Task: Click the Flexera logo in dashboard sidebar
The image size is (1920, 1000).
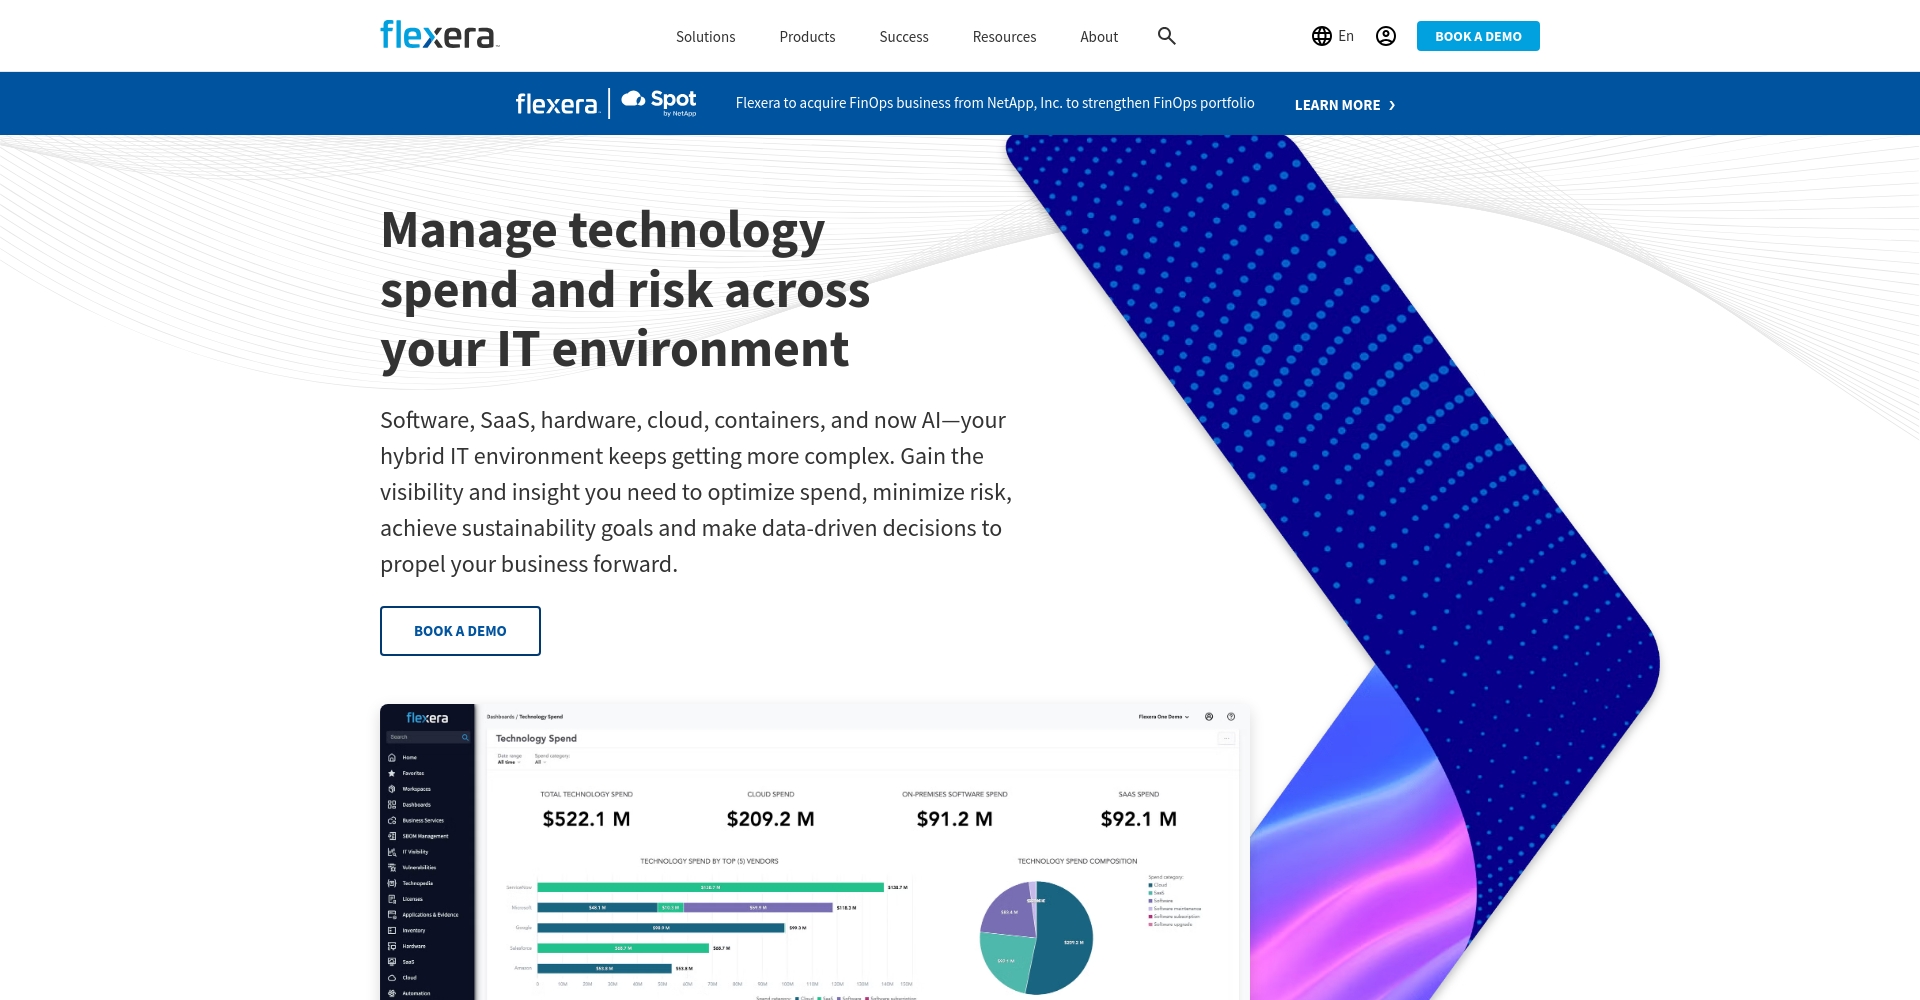Action: pyautogui.click(x=427, y=718)
